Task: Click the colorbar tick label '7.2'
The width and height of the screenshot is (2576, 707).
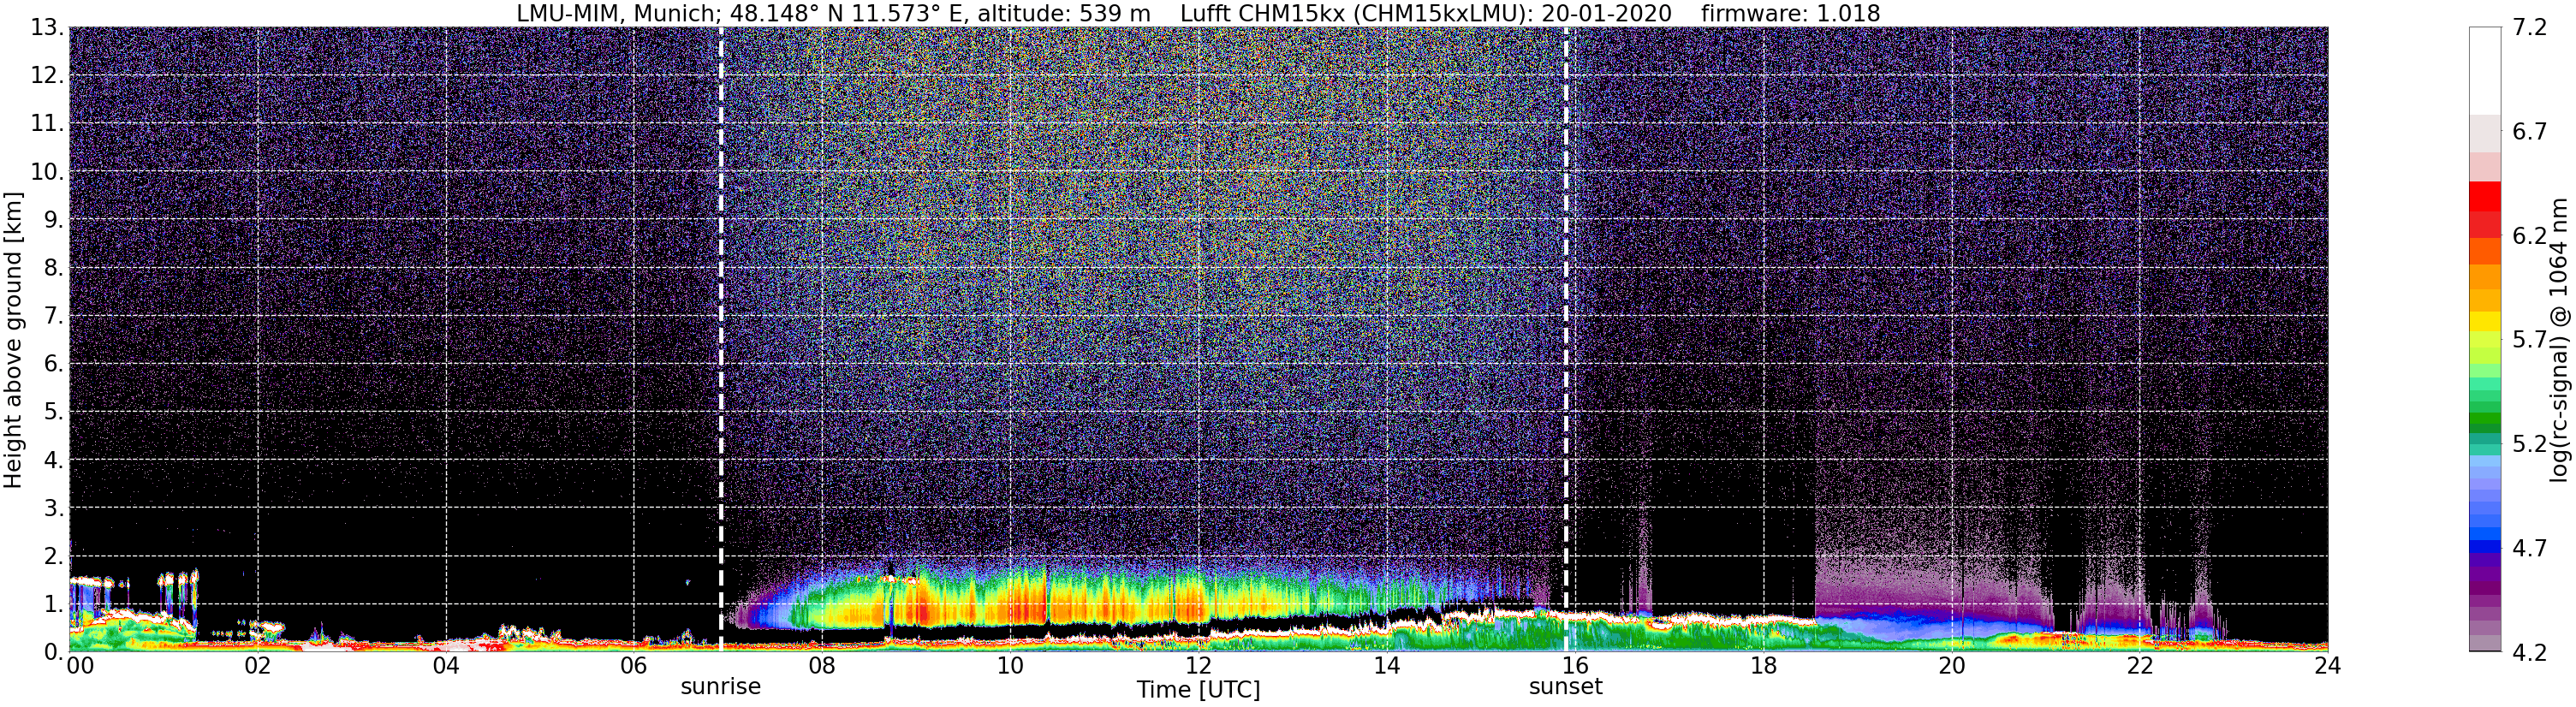Action: coord(2529,28)
